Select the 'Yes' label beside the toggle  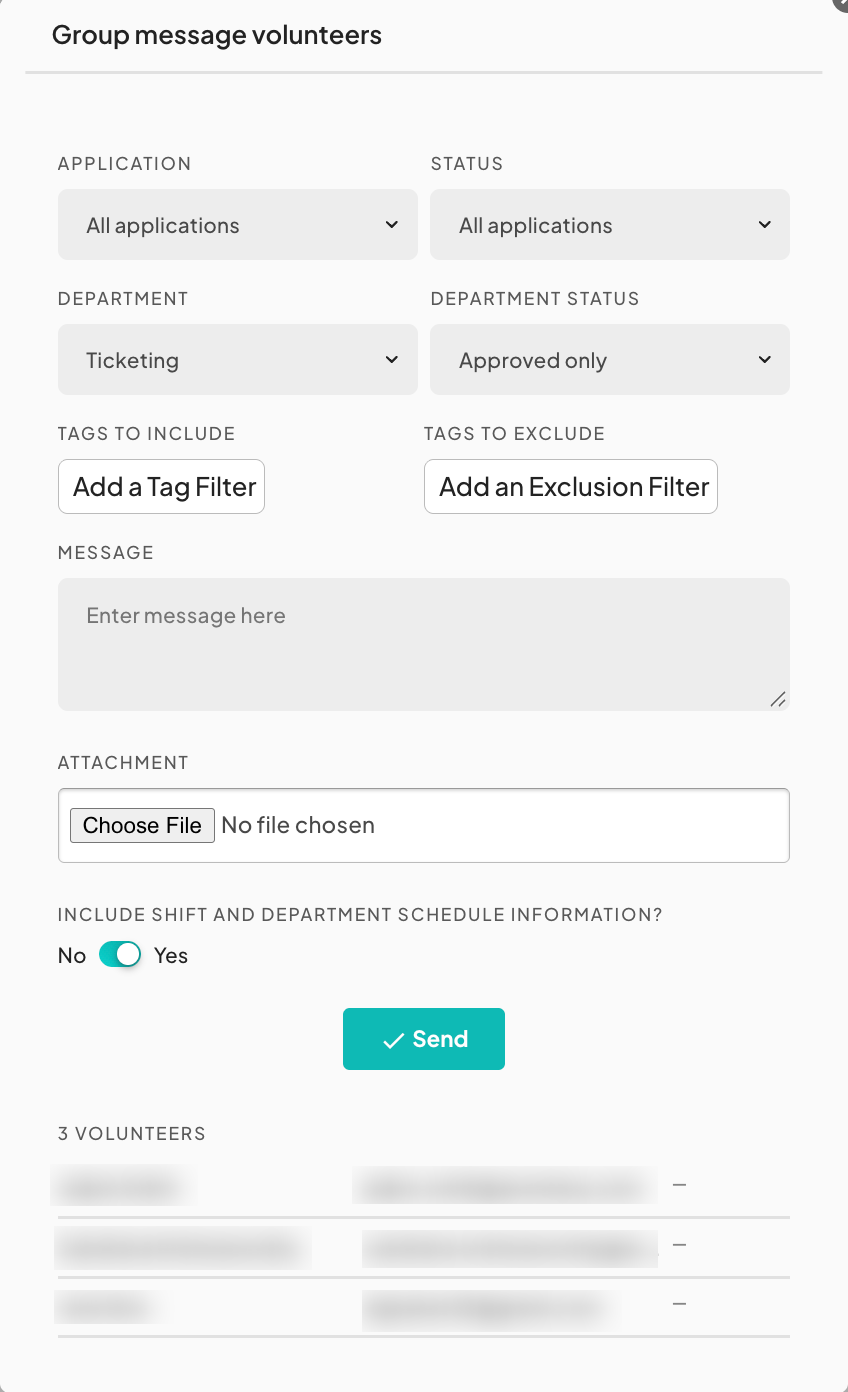pyautogui.click(x=171, y=956)
